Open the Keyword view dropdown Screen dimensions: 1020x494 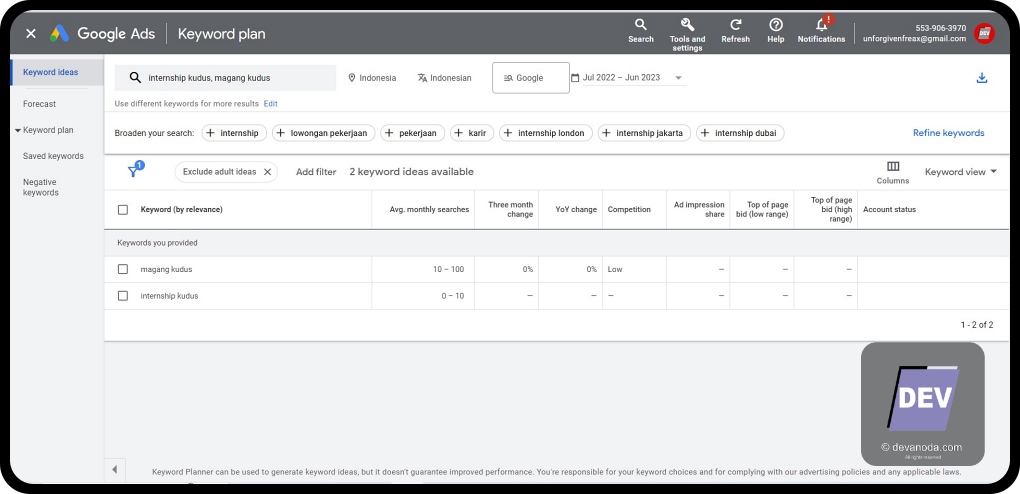click(x=961, y=172)
